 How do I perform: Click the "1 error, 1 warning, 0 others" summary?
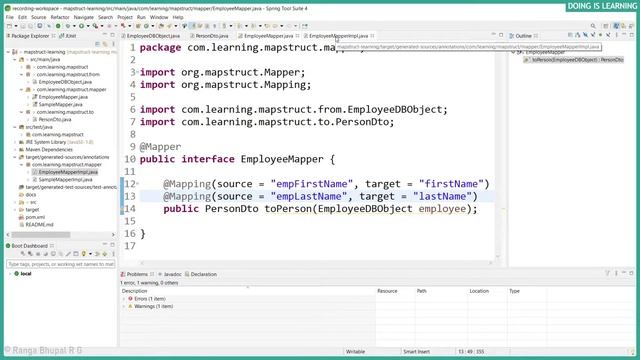[149, 282]
